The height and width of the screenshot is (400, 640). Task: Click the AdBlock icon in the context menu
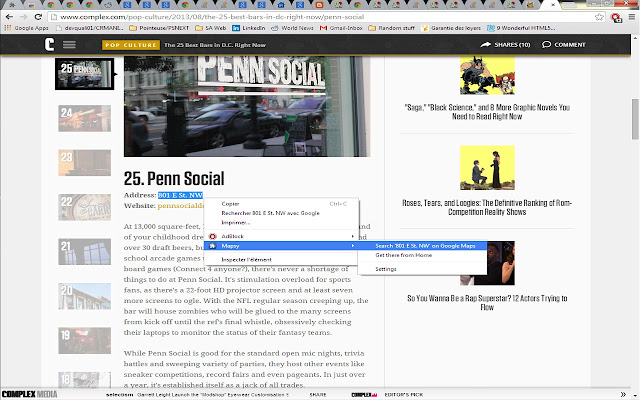click(x=213, y=236)
